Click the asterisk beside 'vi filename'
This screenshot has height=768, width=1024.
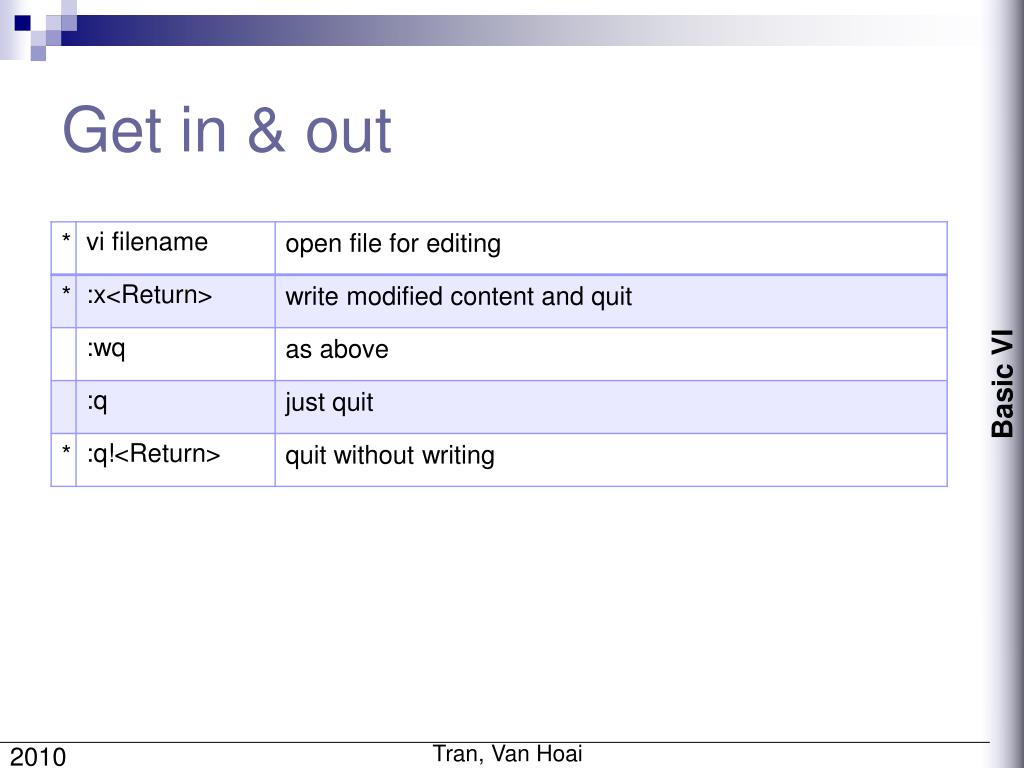pyautogui.click(x=66, y=238)
